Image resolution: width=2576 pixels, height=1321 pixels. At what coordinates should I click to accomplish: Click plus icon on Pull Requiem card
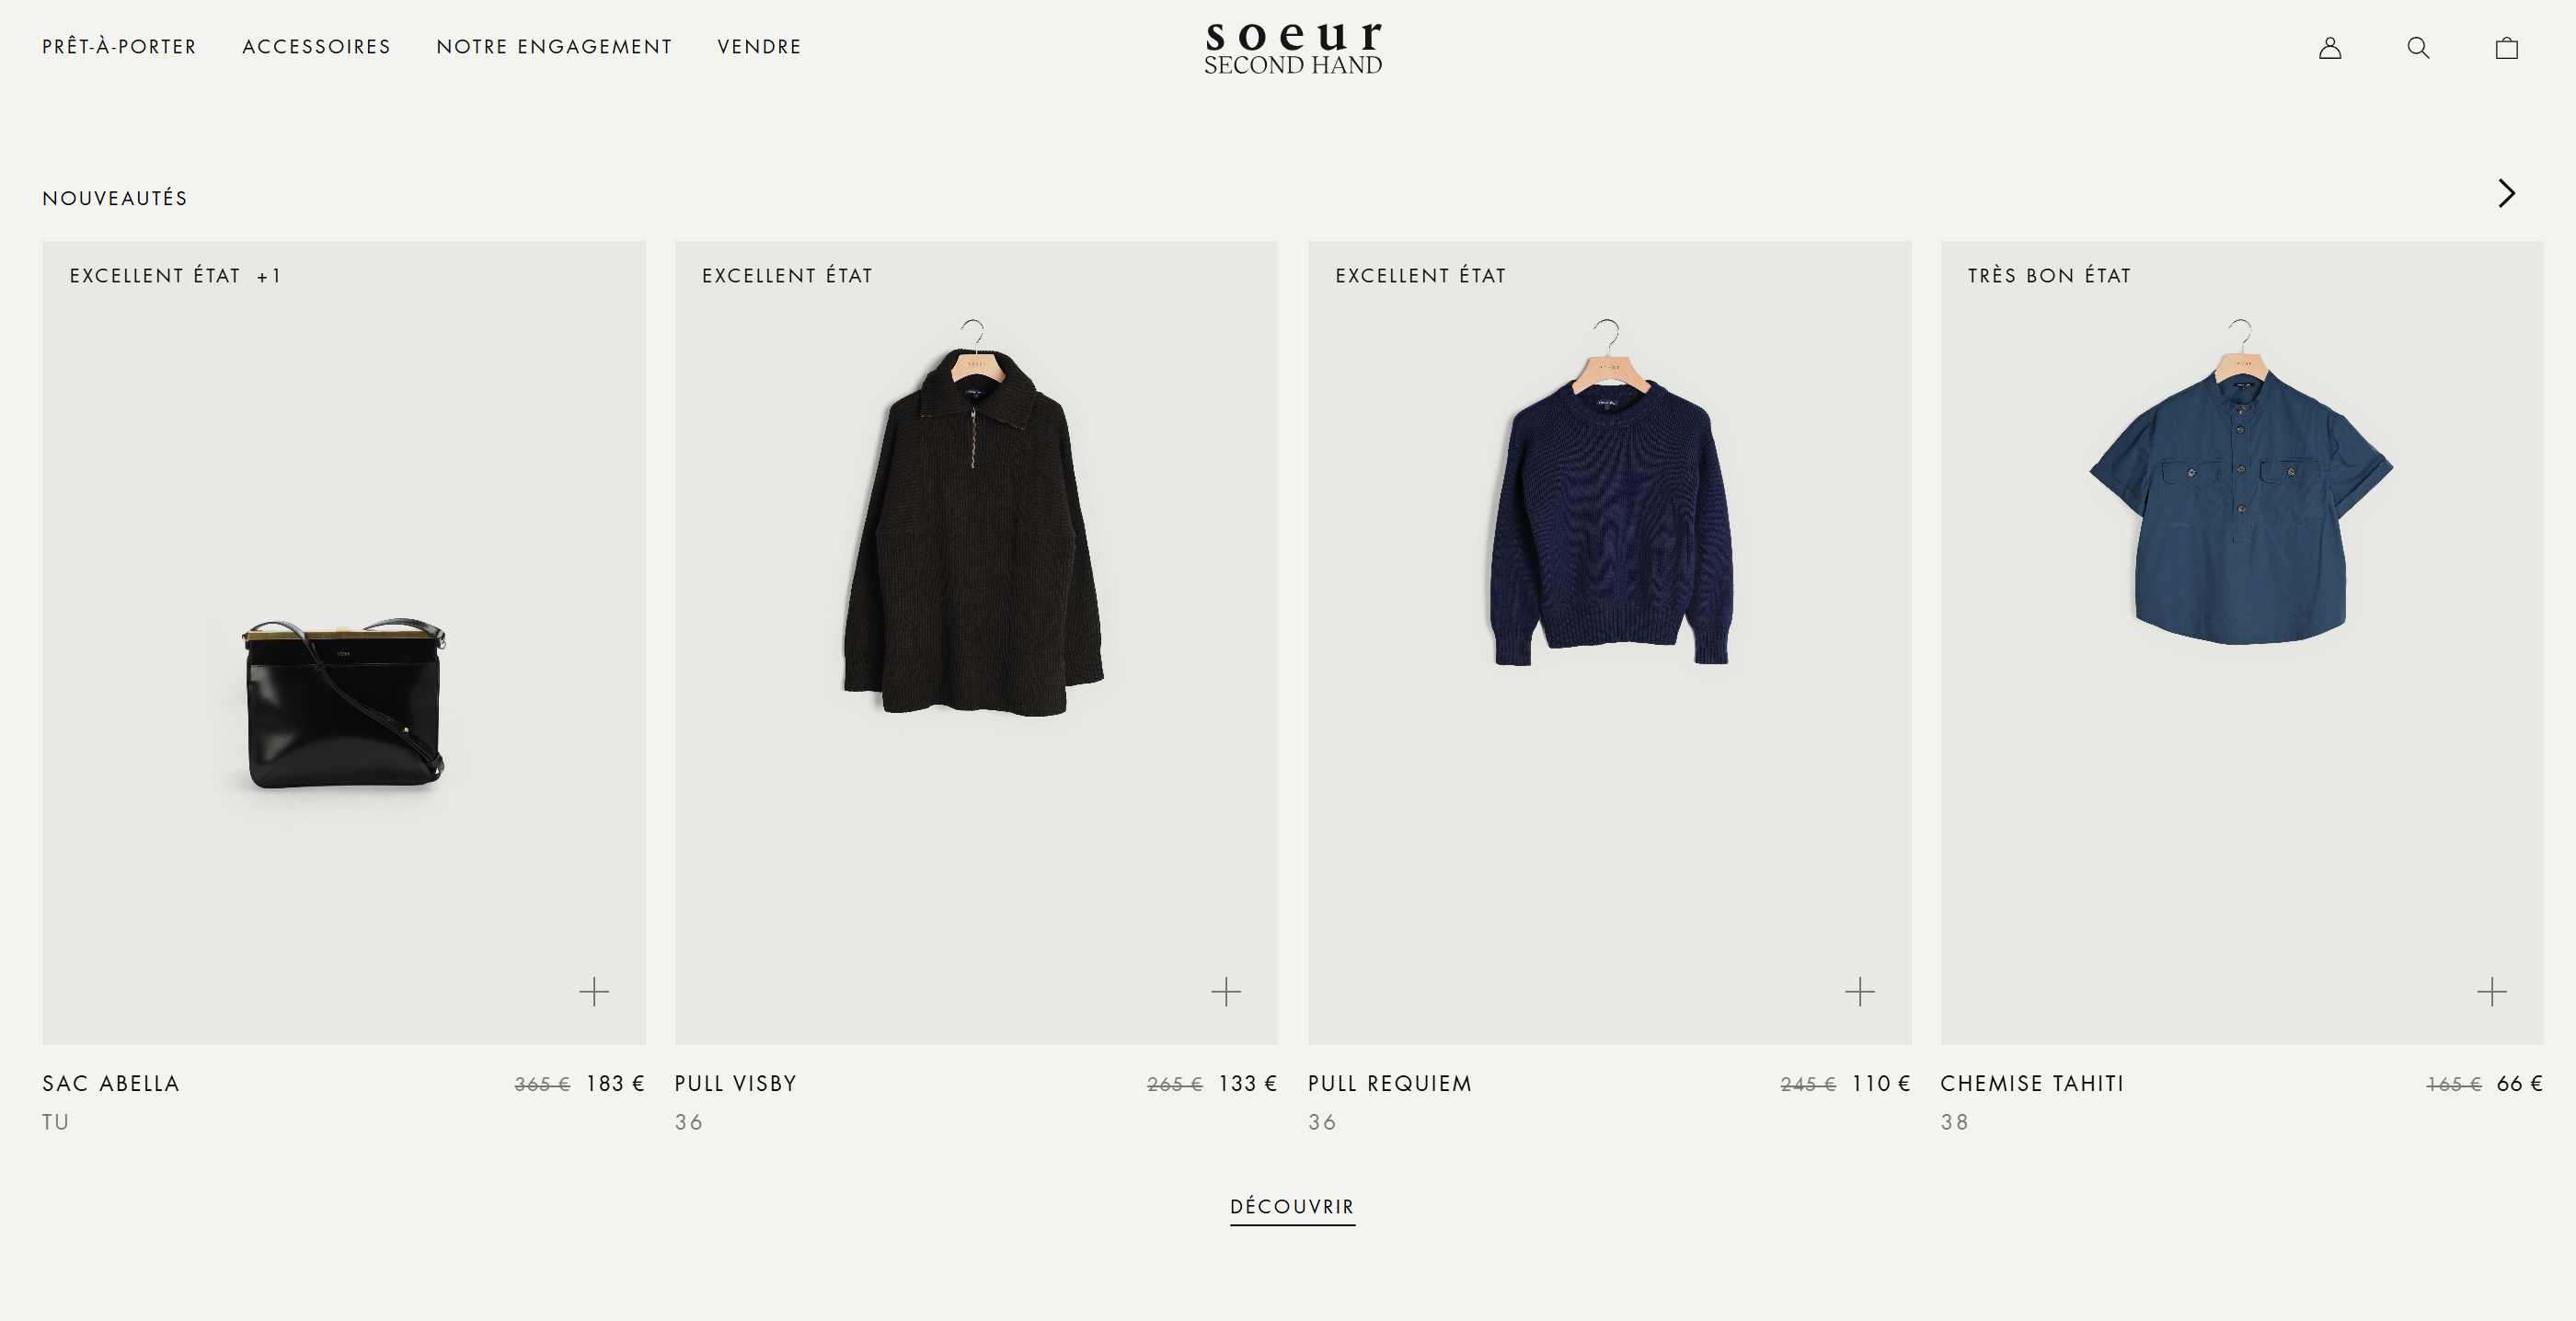(x=1860, y=991)
